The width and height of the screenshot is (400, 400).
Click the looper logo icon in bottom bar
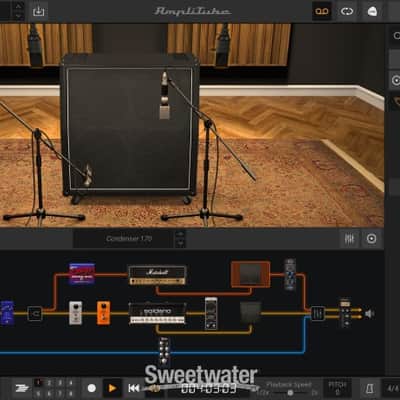[22, 388]
